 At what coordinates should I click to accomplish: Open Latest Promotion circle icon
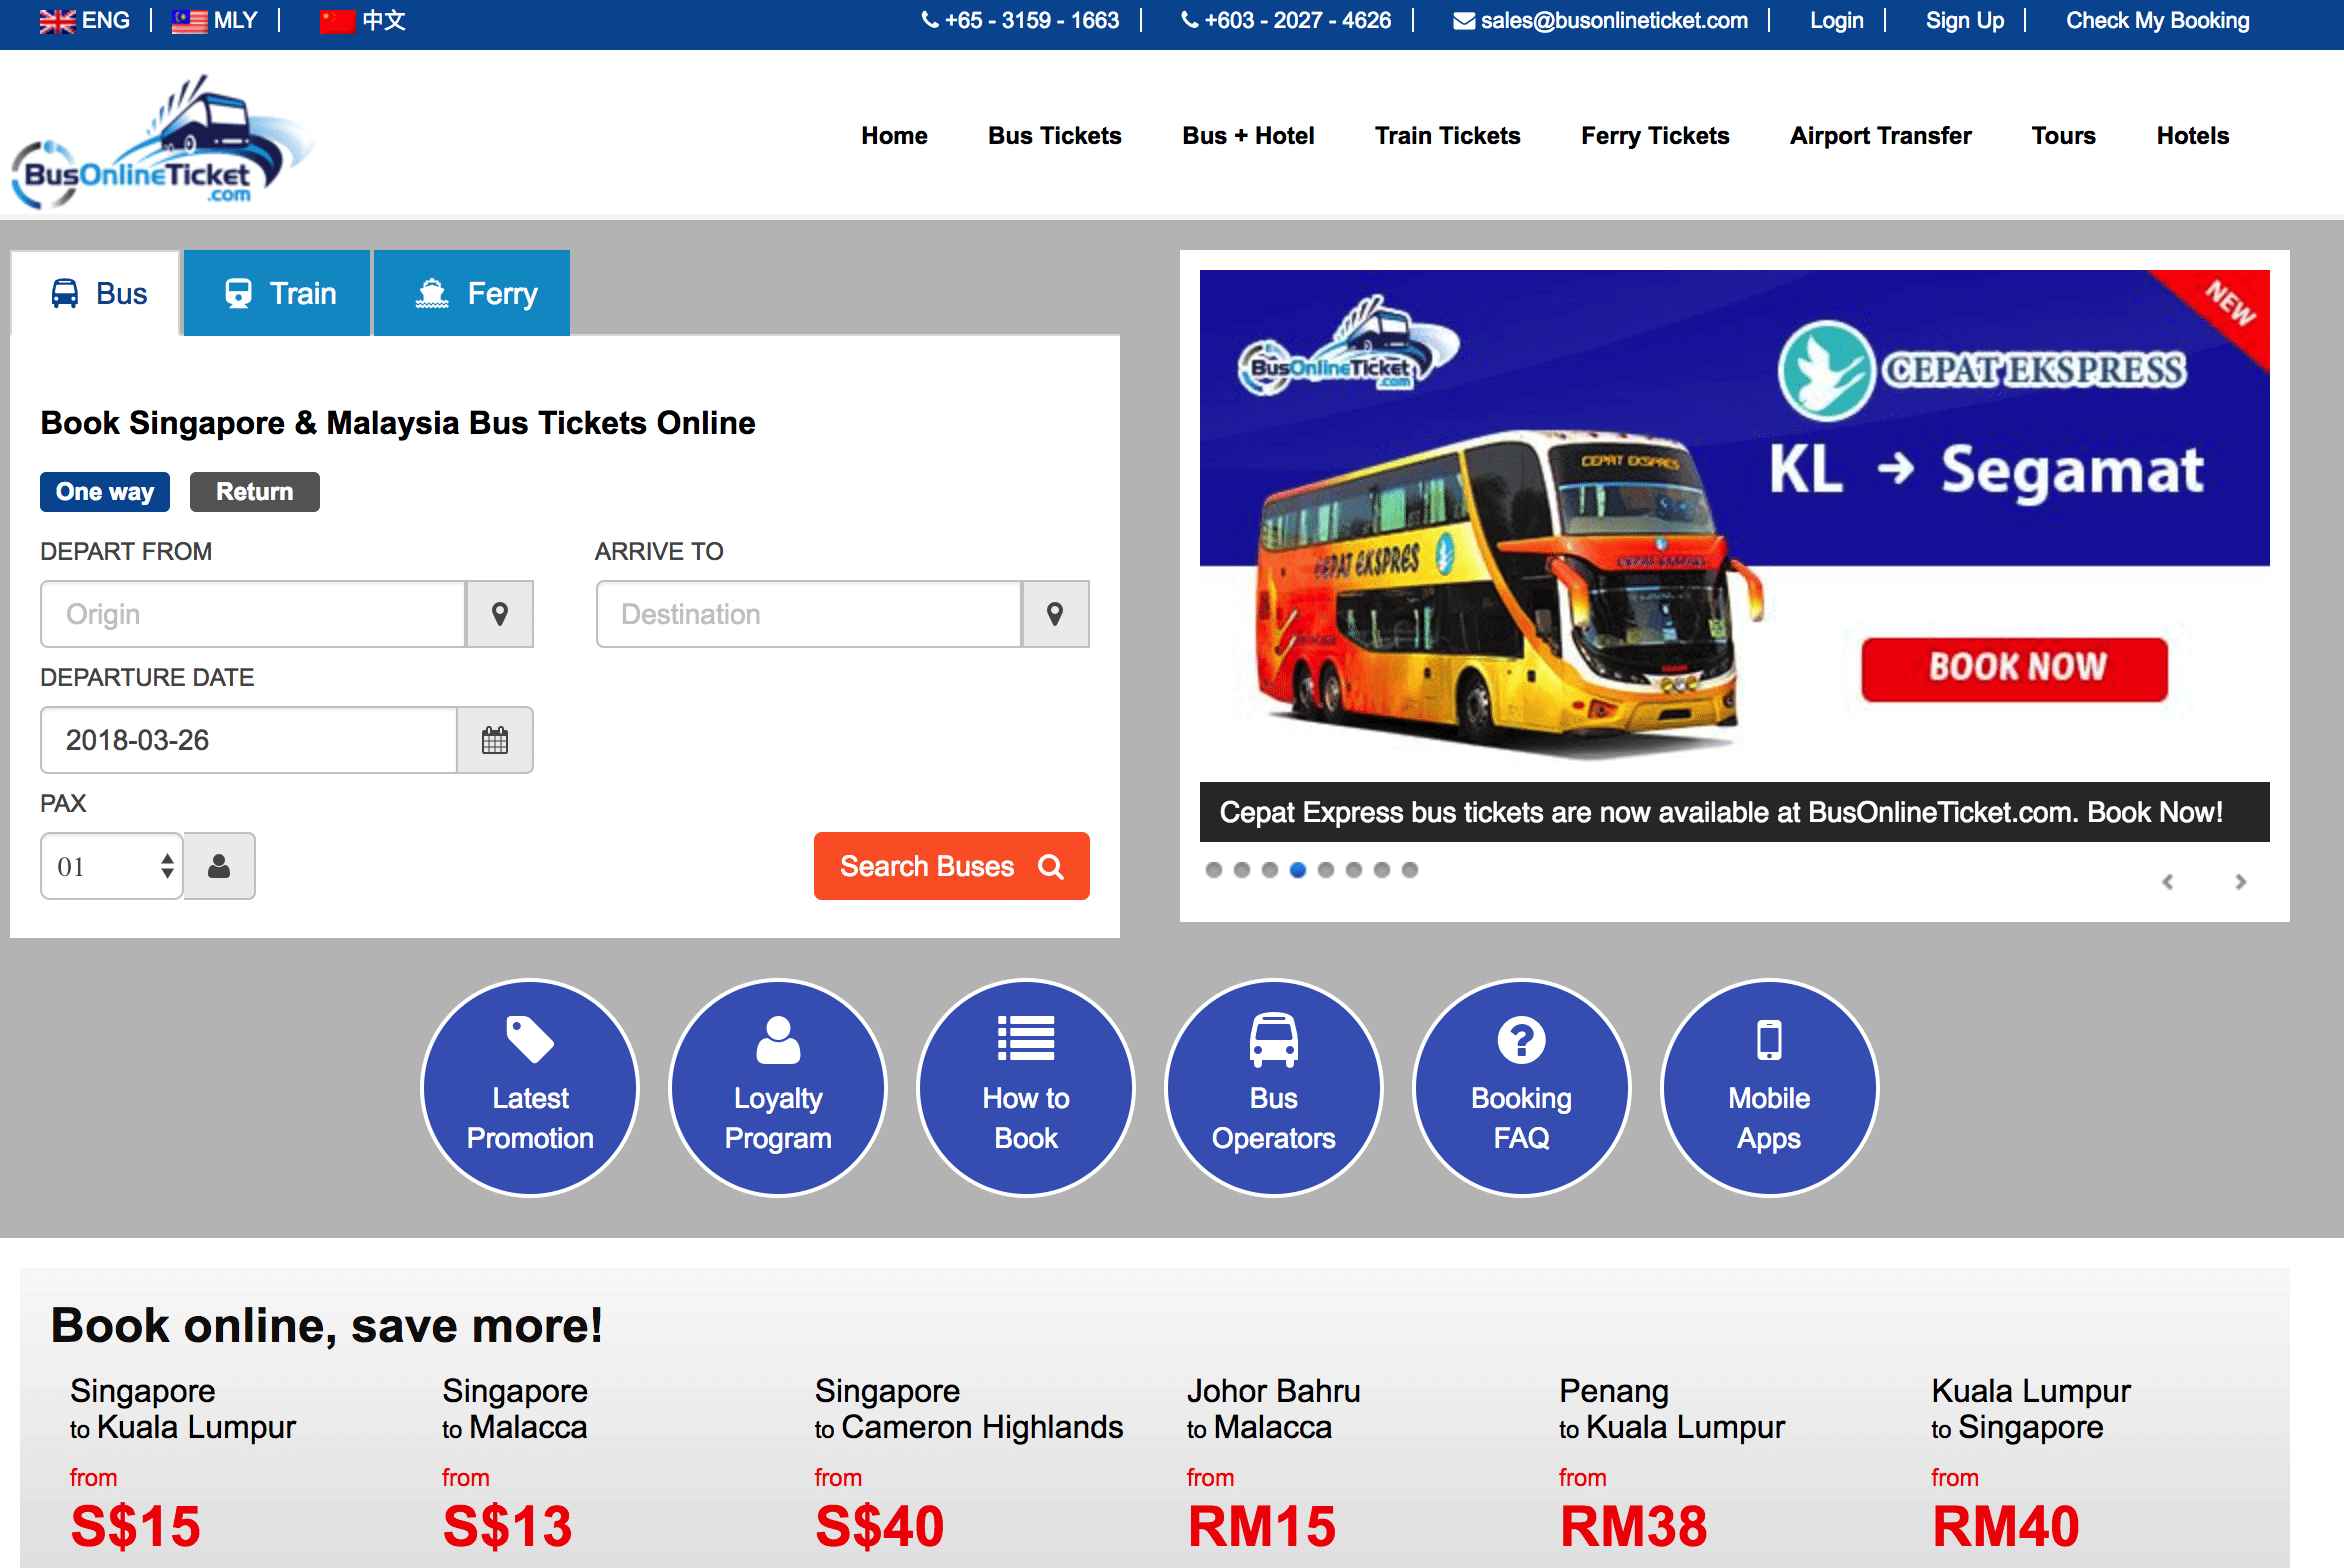tap(530, 1088)
